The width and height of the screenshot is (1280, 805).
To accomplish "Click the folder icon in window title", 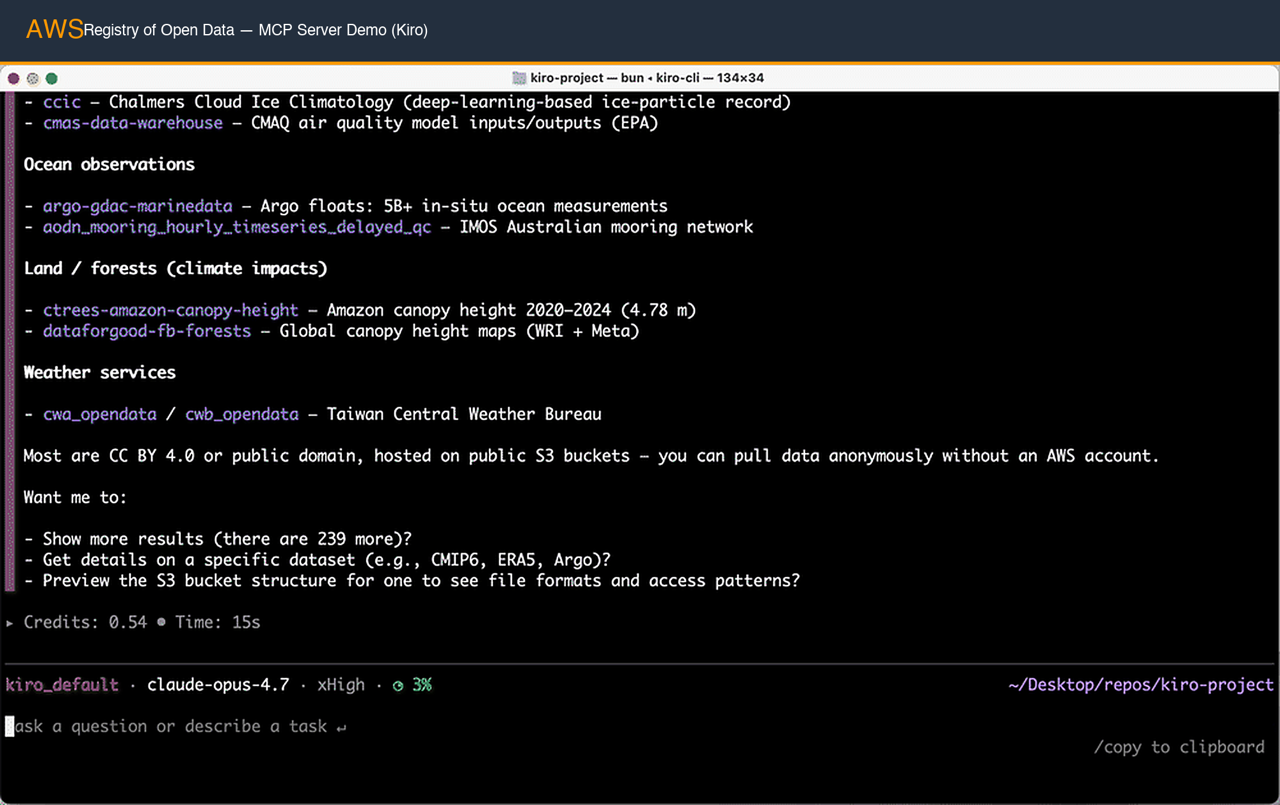I will pyautogui.click(x=519, y=78).
